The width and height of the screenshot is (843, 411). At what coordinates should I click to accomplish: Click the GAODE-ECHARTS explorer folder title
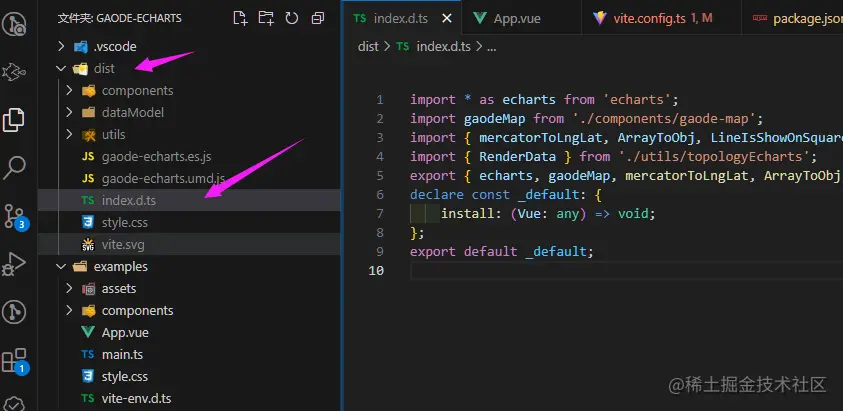(119, 18)
